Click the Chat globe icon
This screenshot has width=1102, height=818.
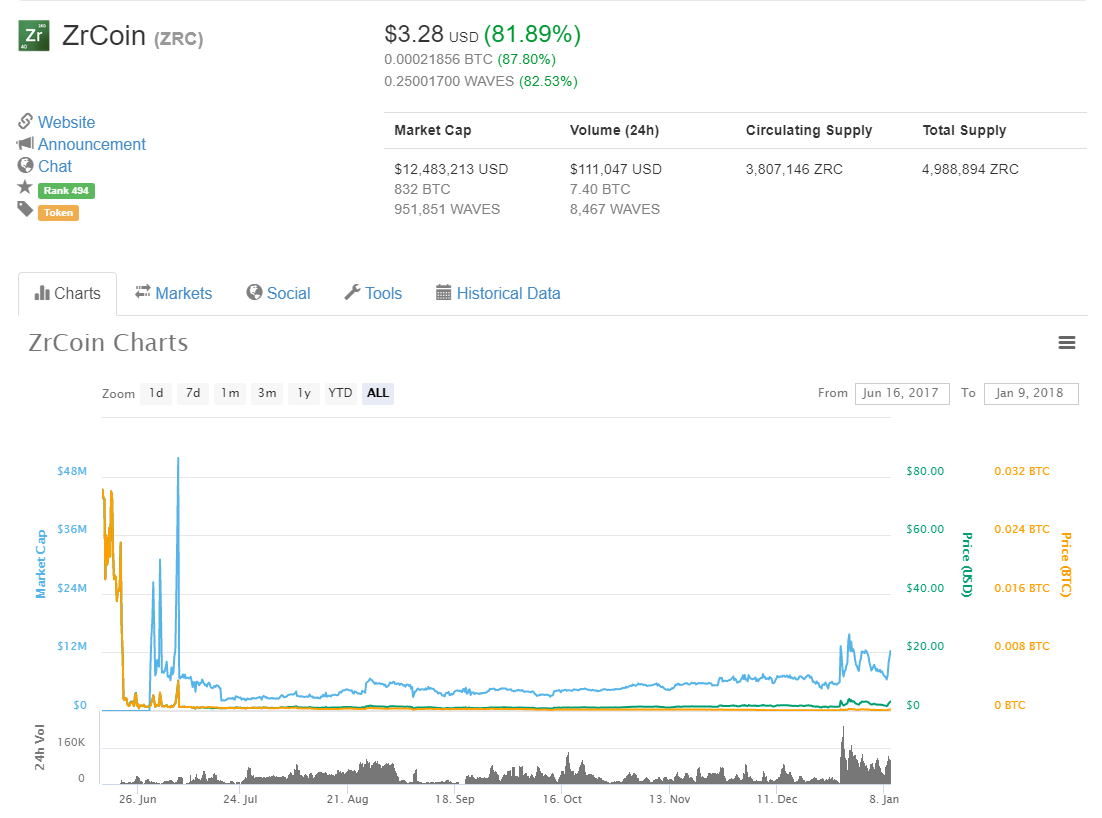[25, 166]
